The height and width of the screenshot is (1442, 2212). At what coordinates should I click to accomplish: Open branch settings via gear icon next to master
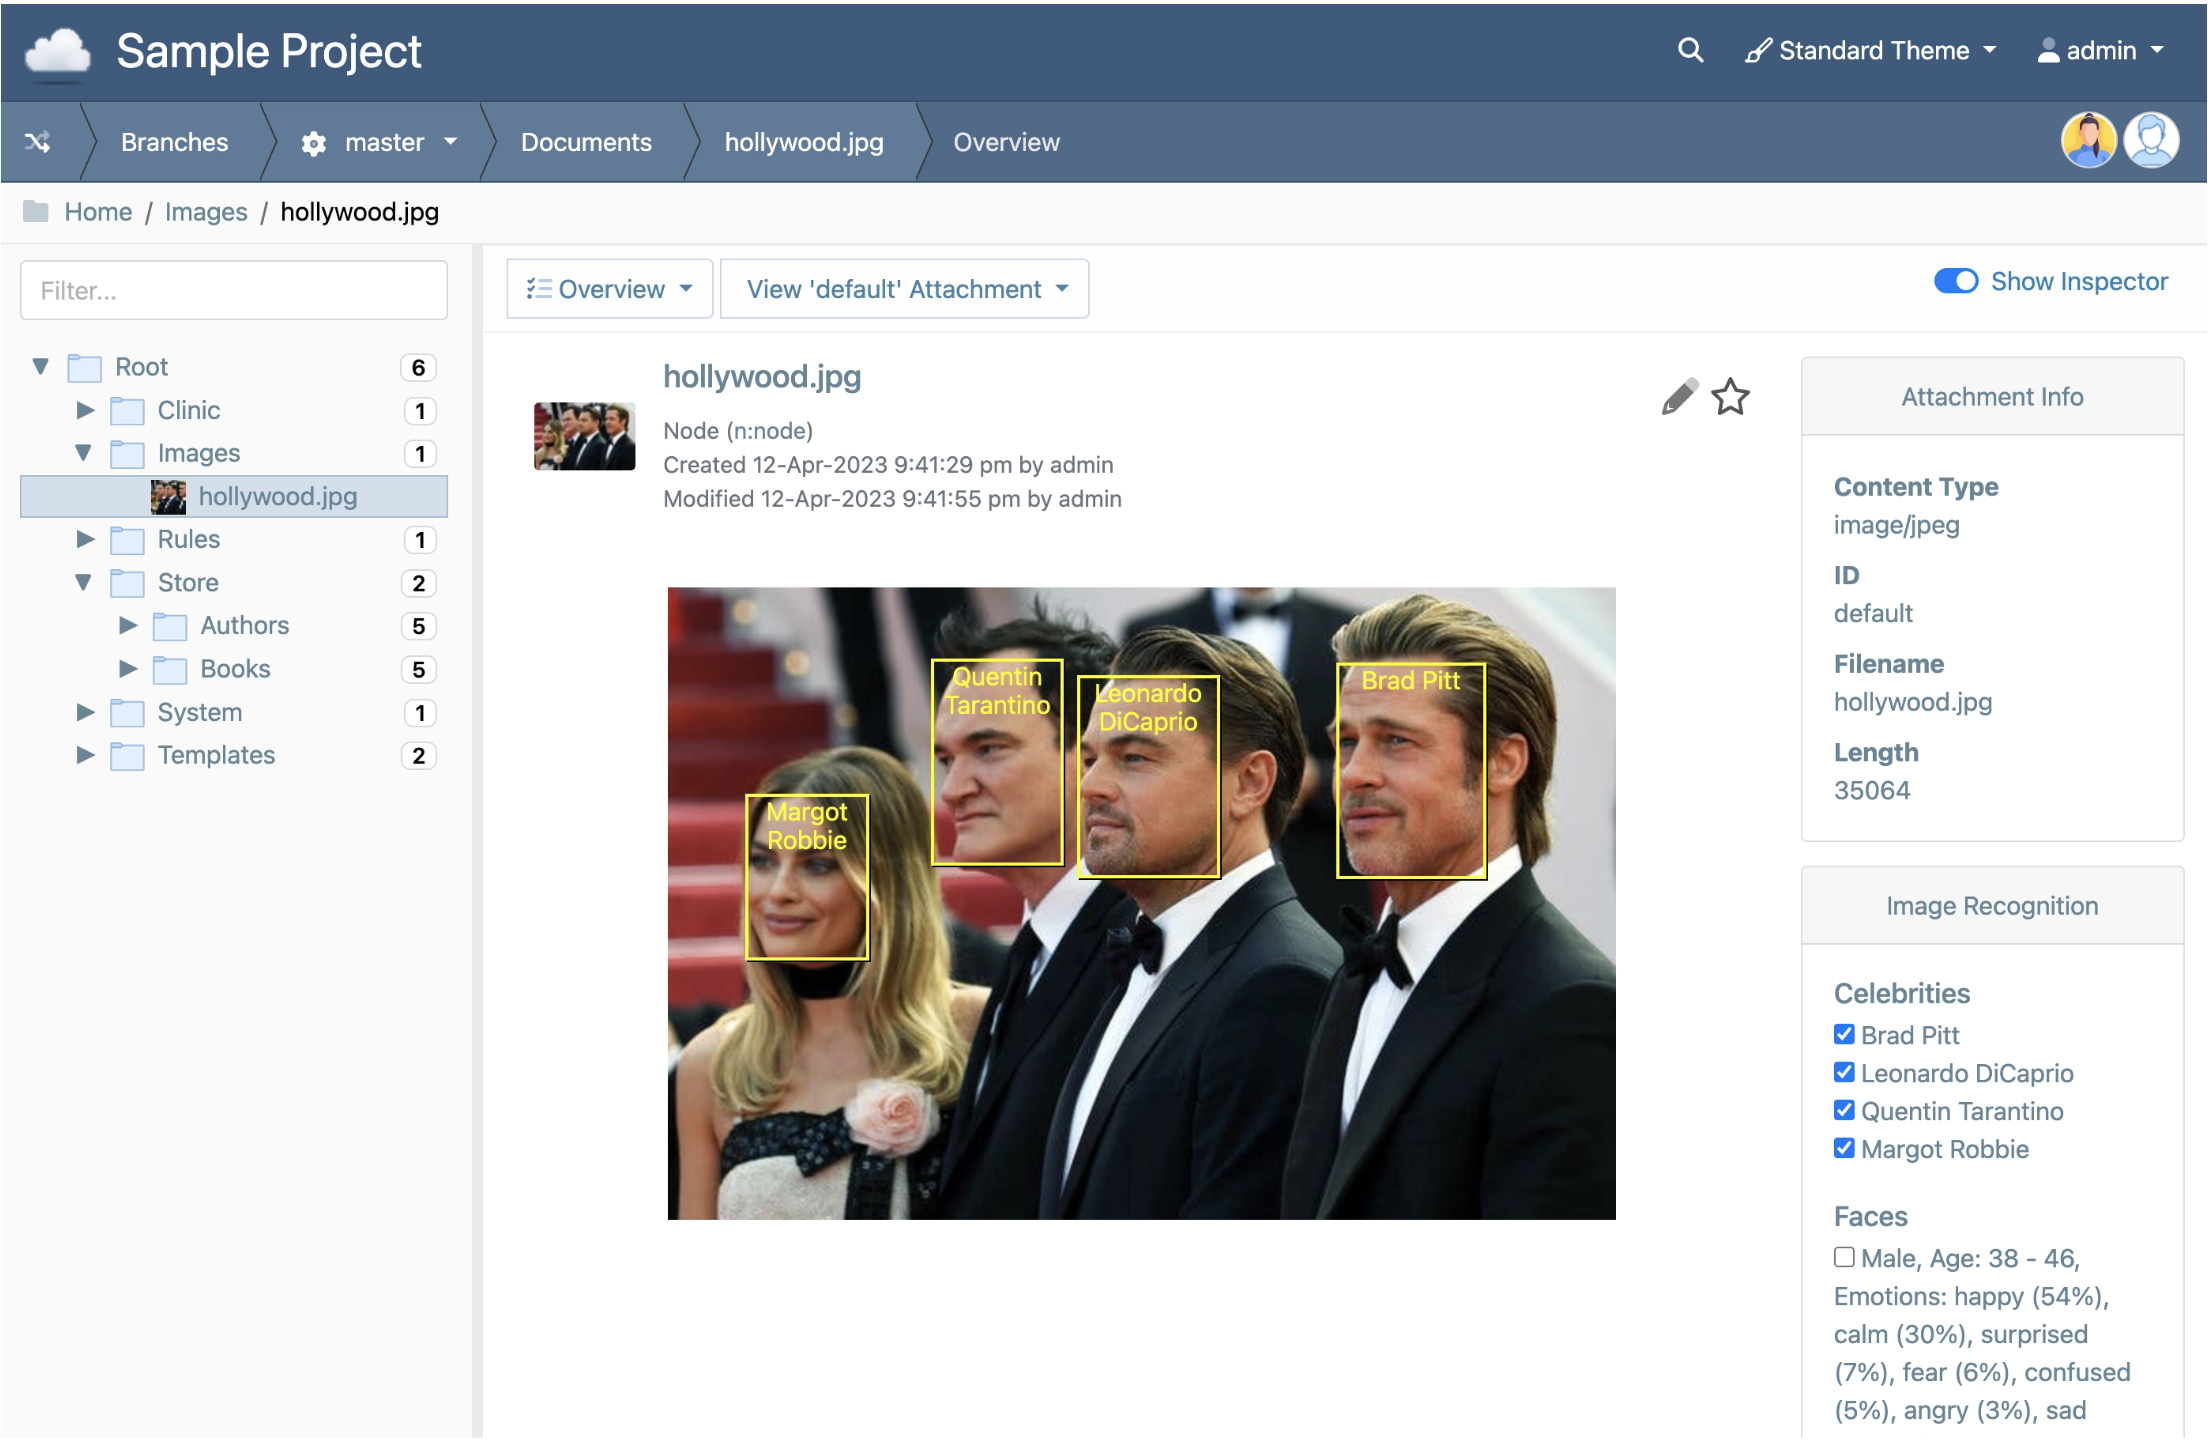(313, 142)
